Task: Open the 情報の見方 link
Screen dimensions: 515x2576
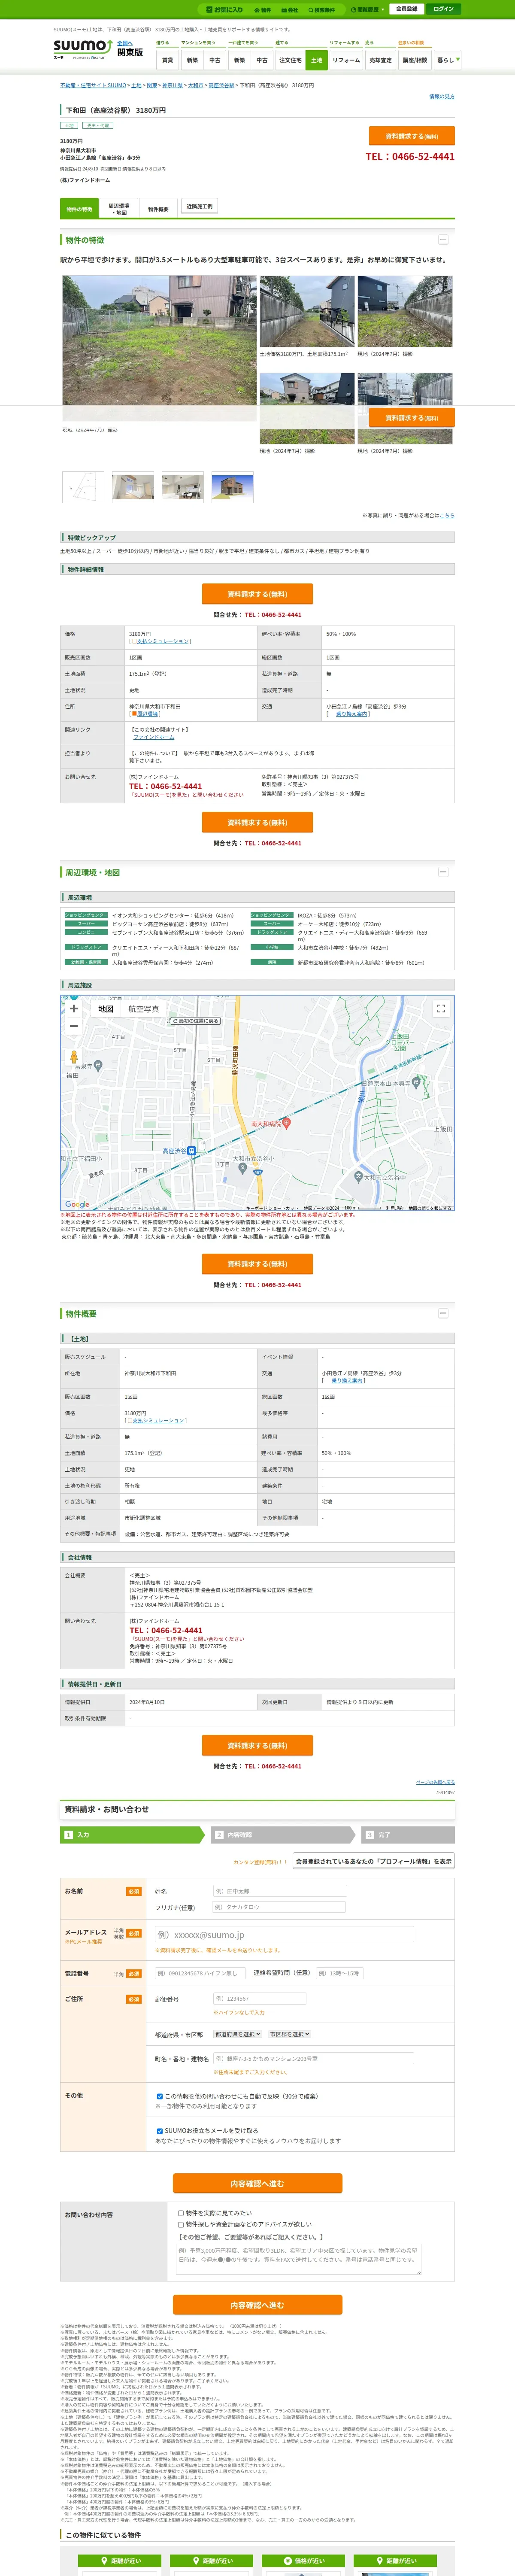Action: pyautogui.click(x=442, y=97)
